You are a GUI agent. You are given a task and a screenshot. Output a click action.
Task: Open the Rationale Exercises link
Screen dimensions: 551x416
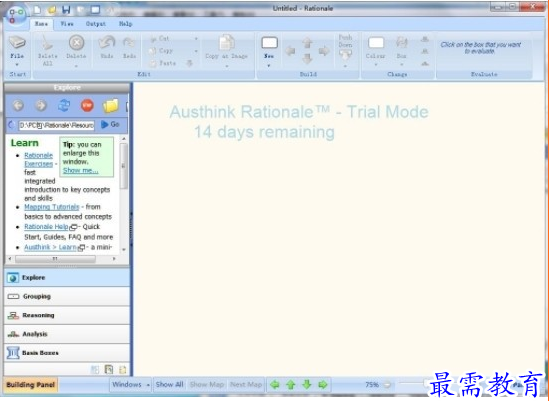pos(38,160)
